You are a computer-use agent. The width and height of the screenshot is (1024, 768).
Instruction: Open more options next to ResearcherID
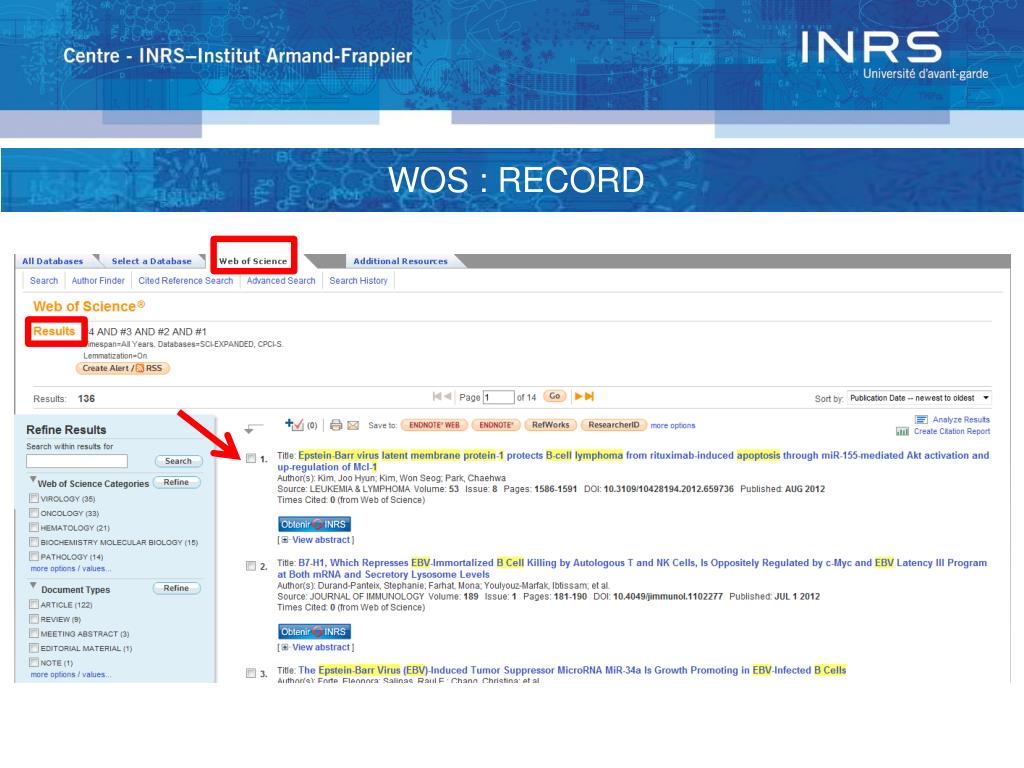(673, 425)
